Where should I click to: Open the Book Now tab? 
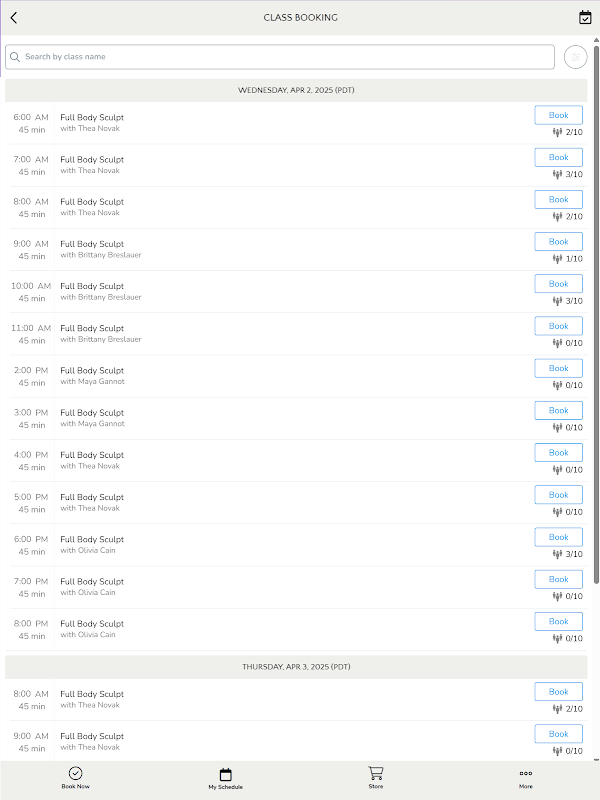[75, 778]
